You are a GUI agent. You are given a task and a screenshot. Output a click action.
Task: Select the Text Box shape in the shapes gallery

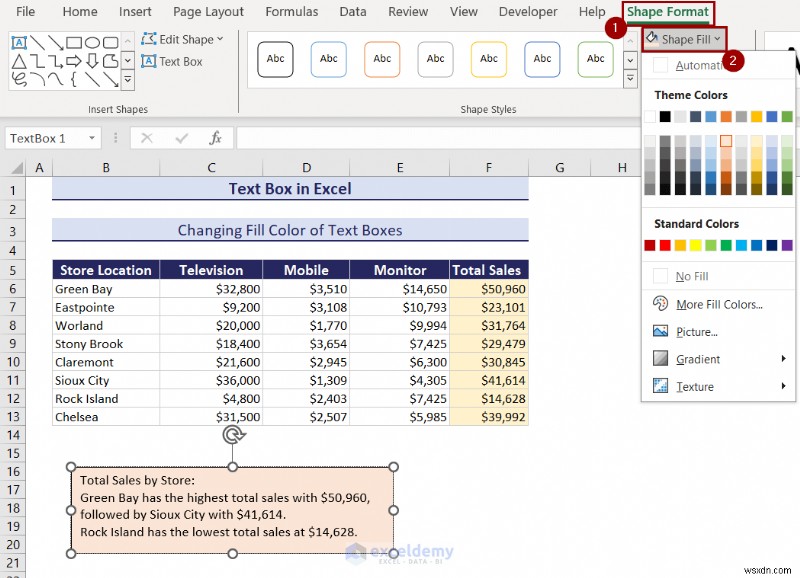(19, 42)
